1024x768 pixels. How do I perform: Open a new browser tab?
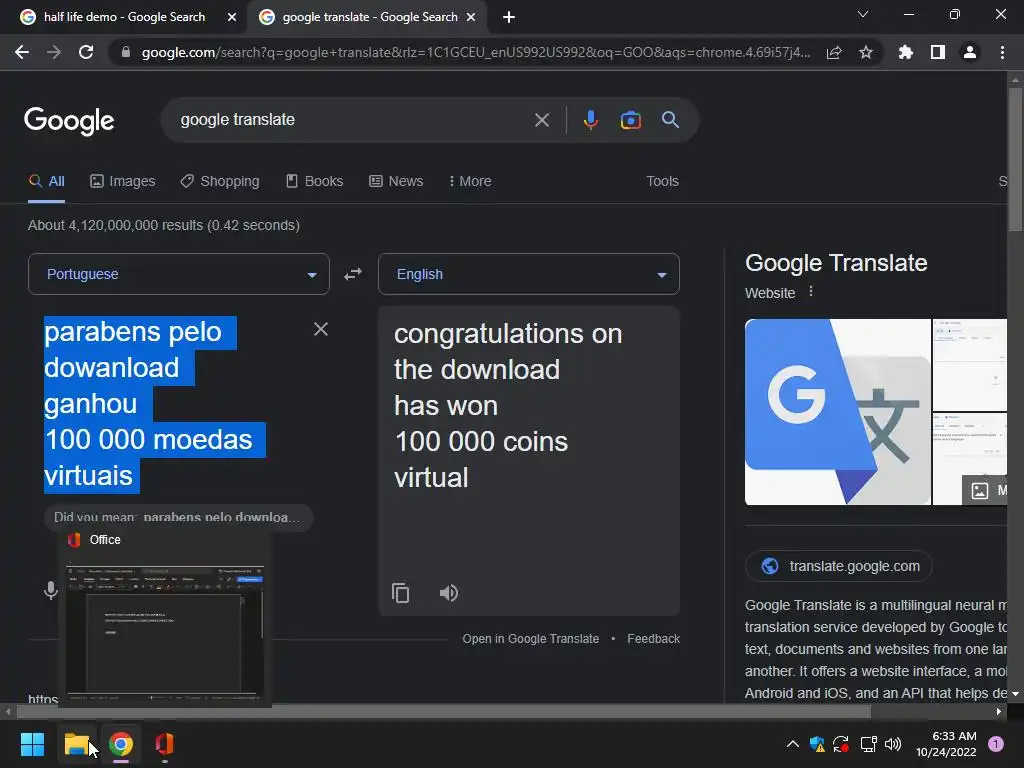509,17
